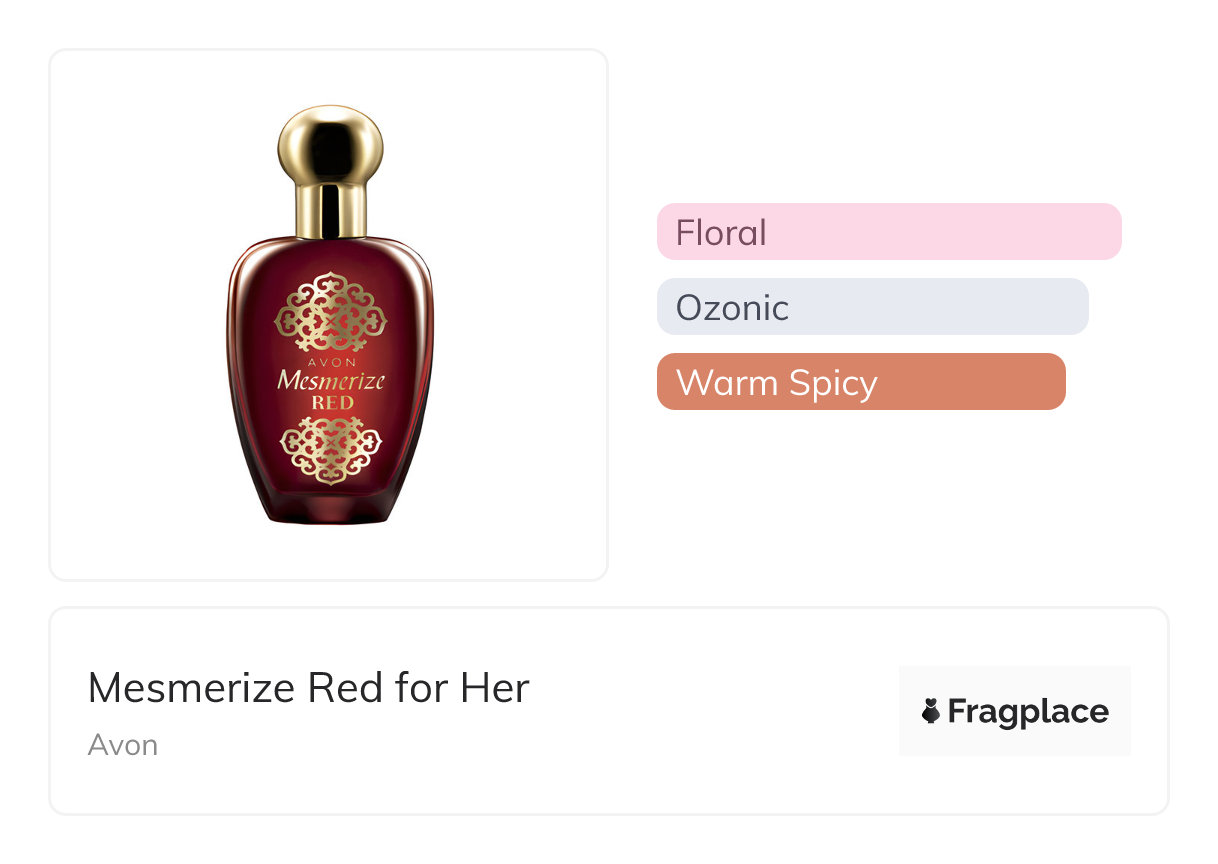Open the Avon brand link below the title
The height and width of the screenshot is (864, 1218).
(x=122, y=745)
